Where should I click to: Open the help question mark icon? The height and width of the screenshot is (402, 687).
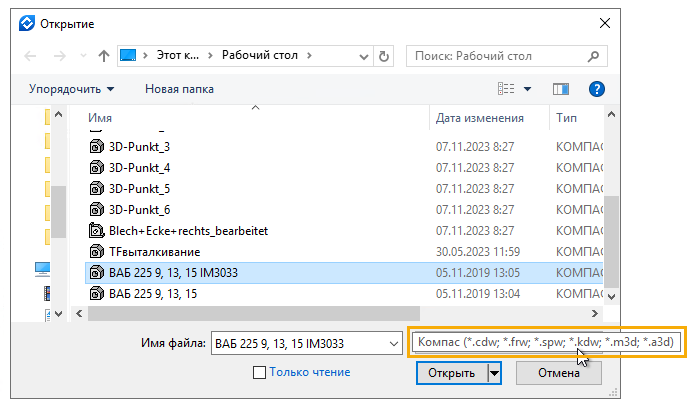click(x=598, y=89)
